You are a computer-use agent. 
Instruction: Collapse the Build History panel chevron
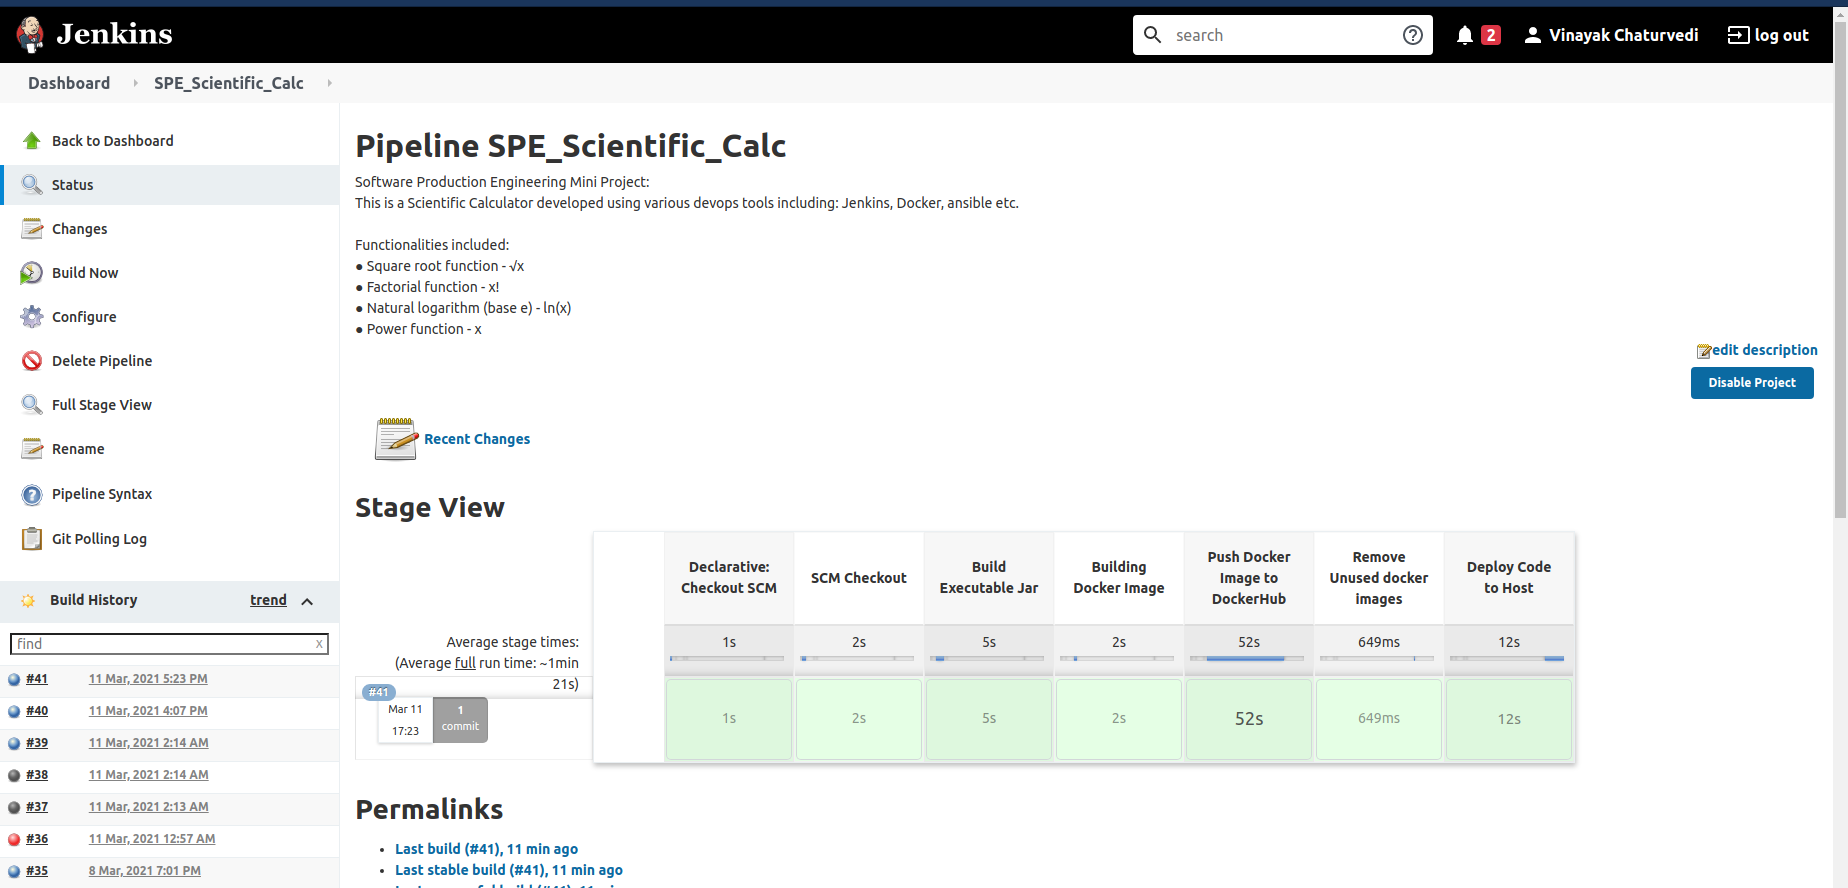pos(307,601)
